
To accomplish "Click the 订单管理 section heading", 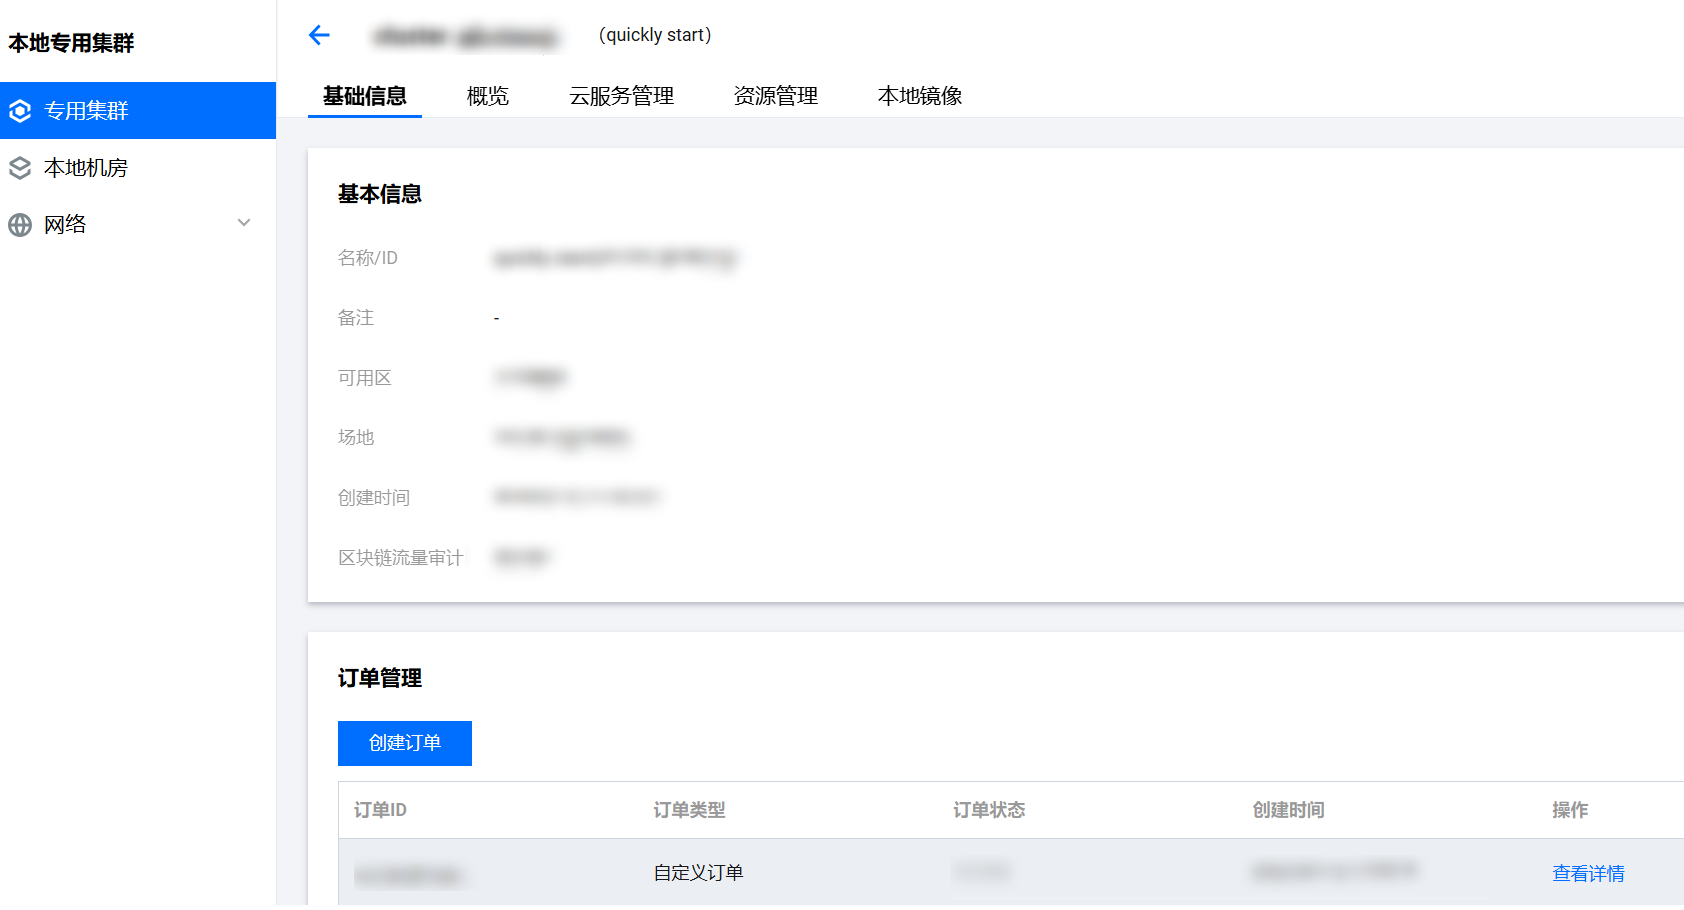I will (x=380, y=678).
